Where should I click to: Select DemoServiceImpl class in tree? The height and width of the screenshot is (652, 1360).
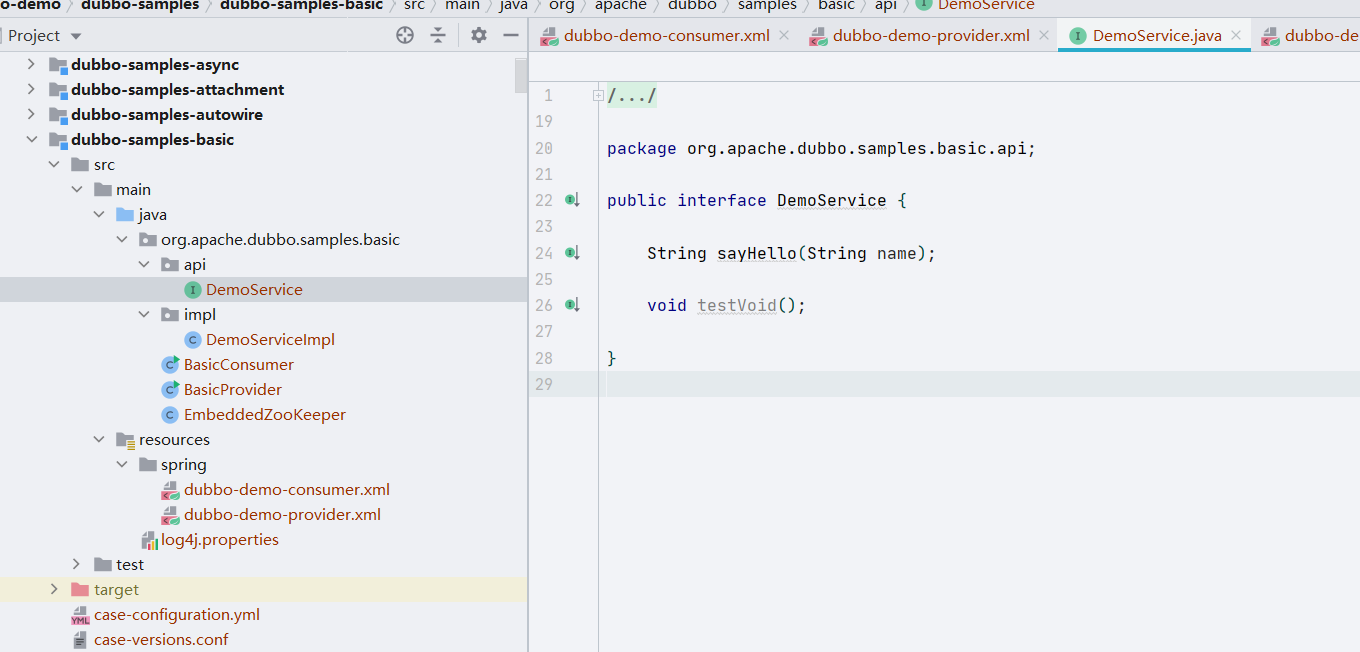(270, 339)
